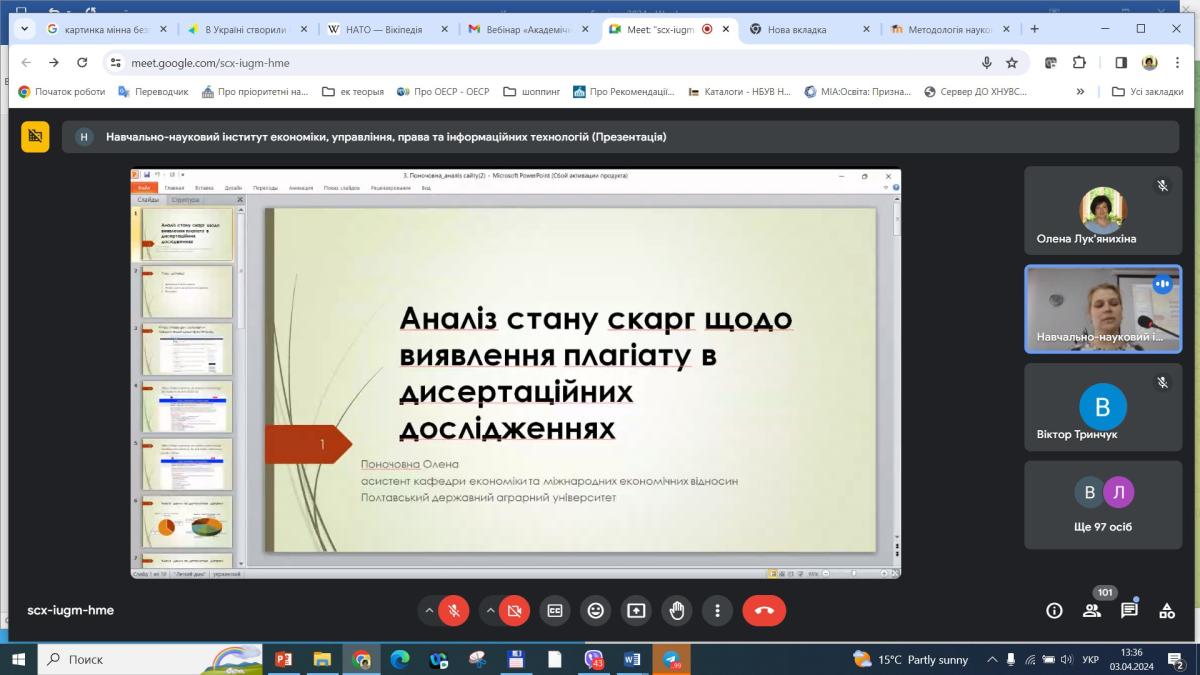
Task: Click the raise hand icon
Action: click(677, 610)
